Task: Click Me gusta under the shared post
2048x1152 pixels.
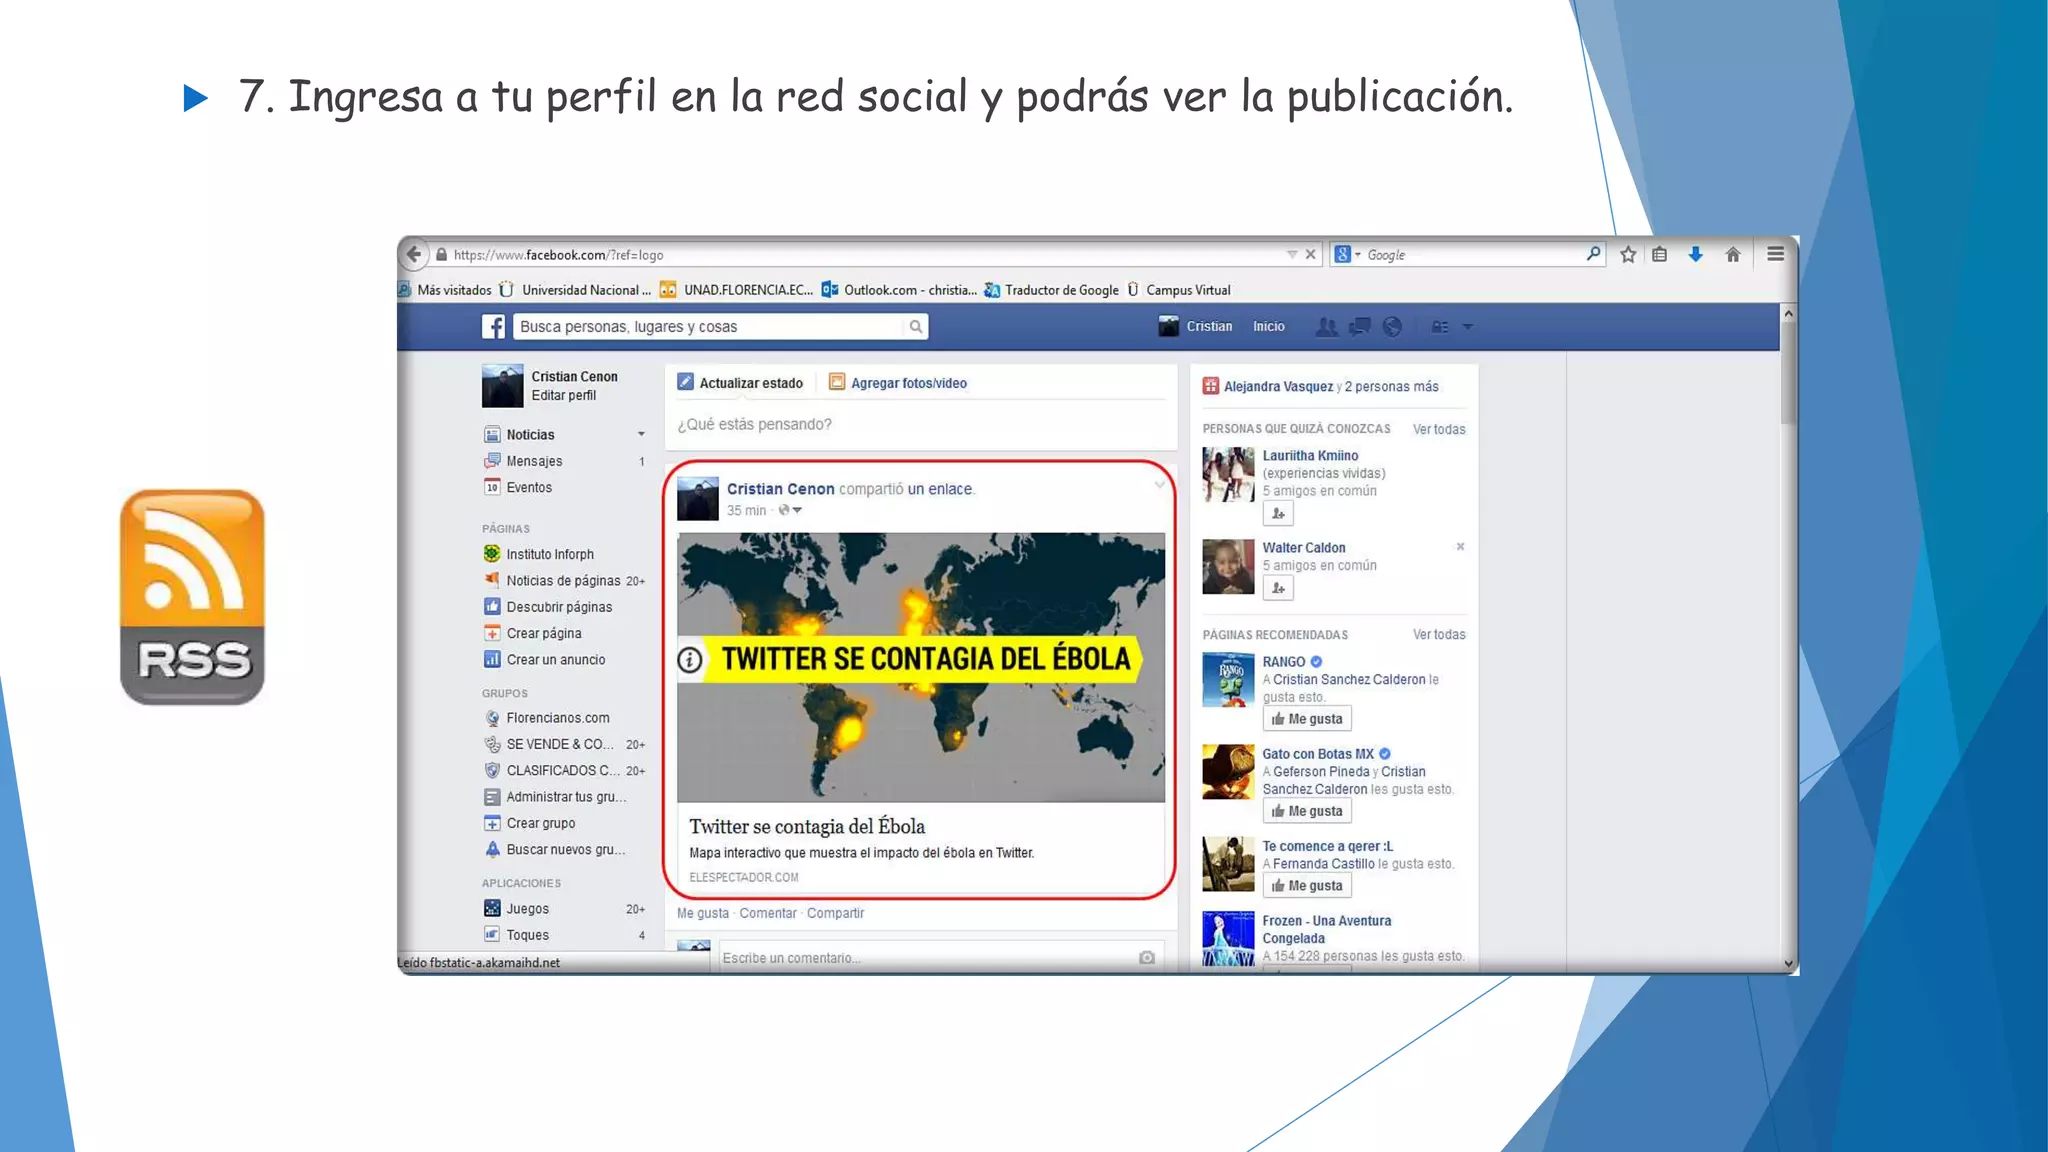Action: coord(703,913)
